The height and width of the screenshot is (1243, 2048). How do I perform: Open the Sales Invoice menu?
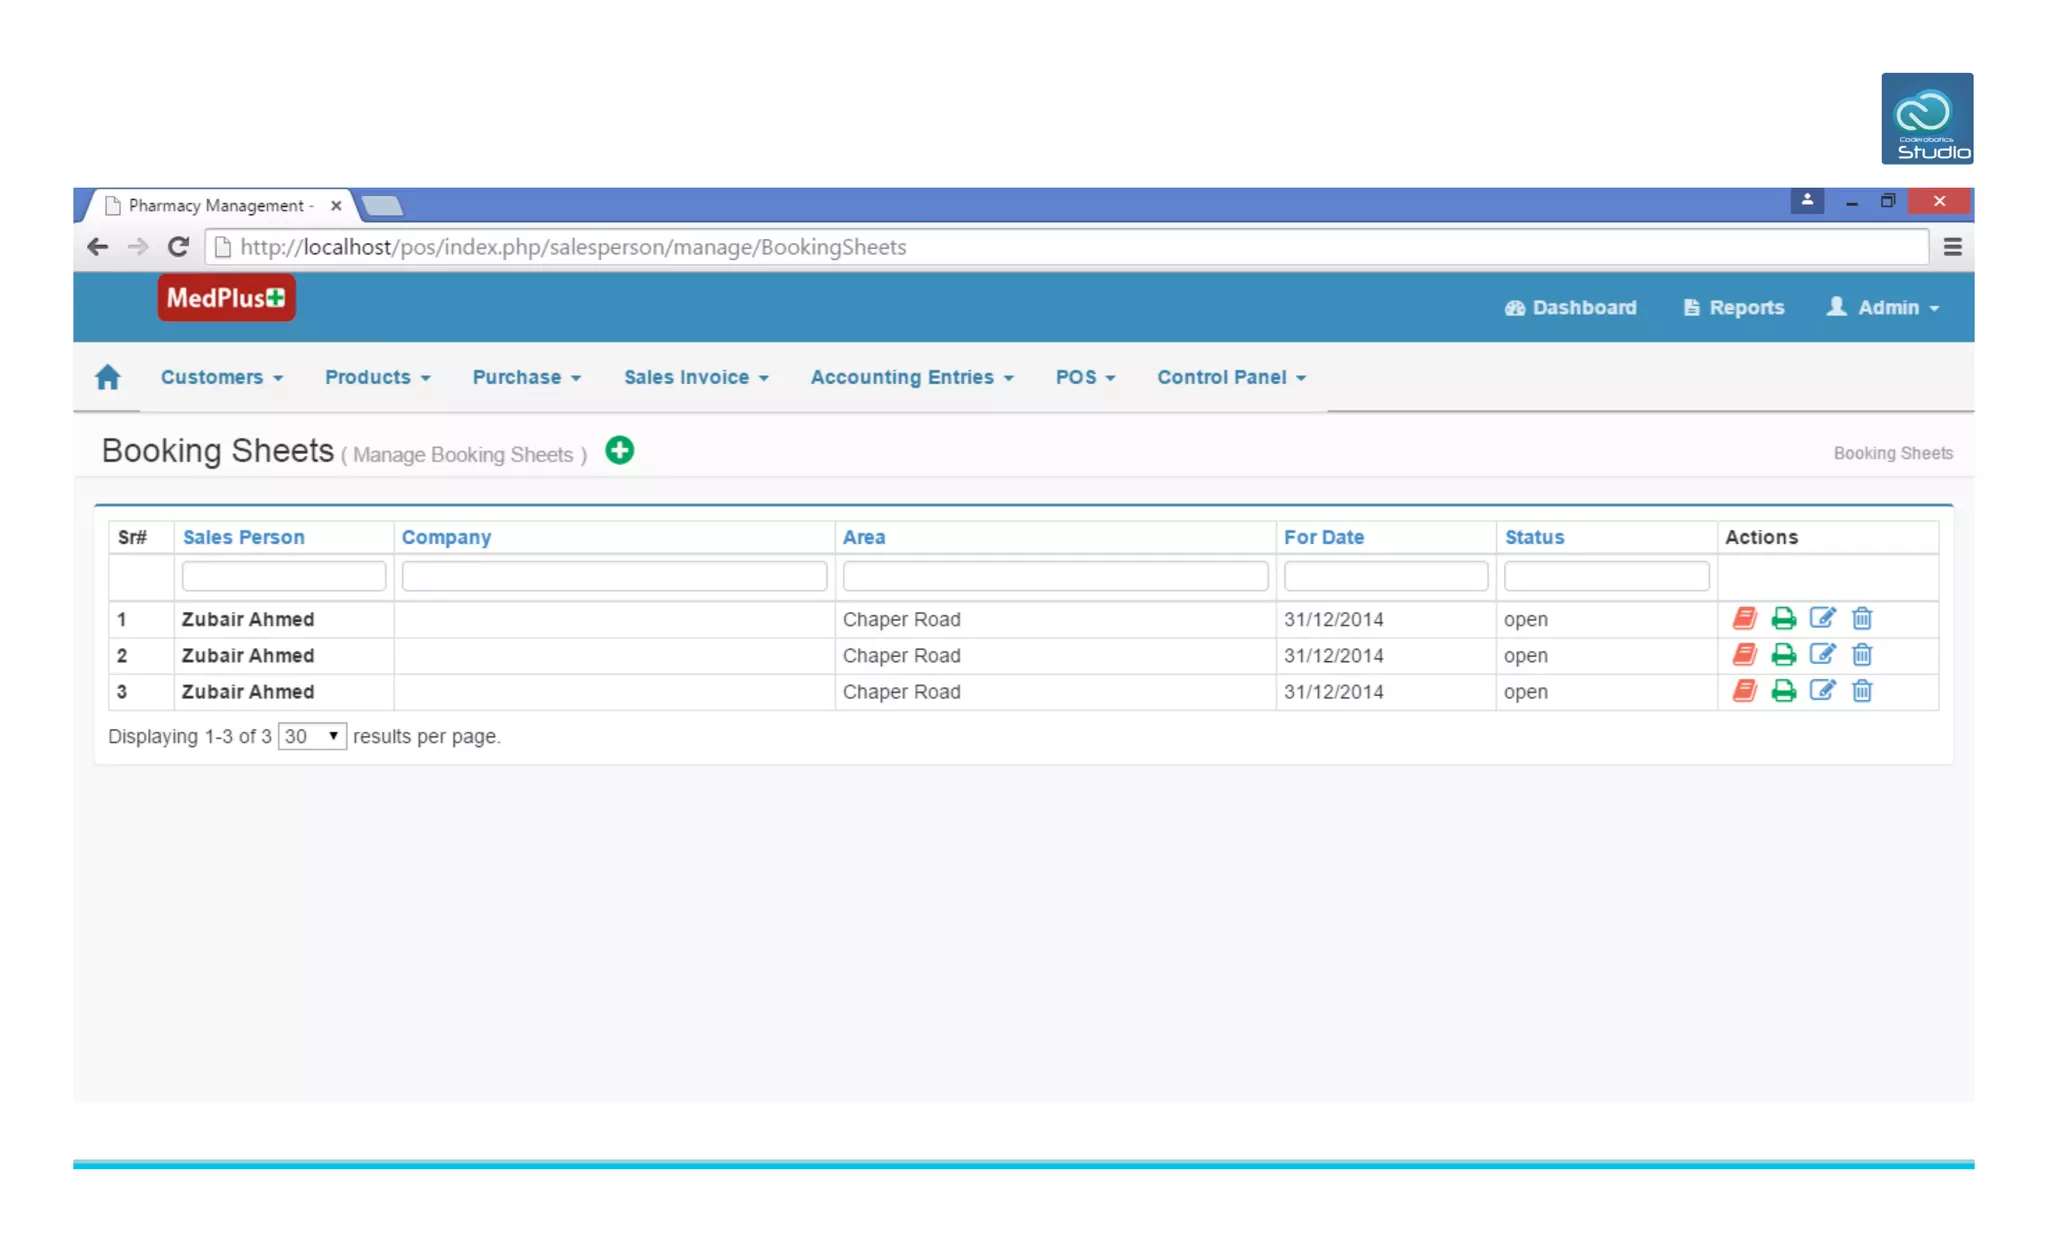tap(696, 377)
